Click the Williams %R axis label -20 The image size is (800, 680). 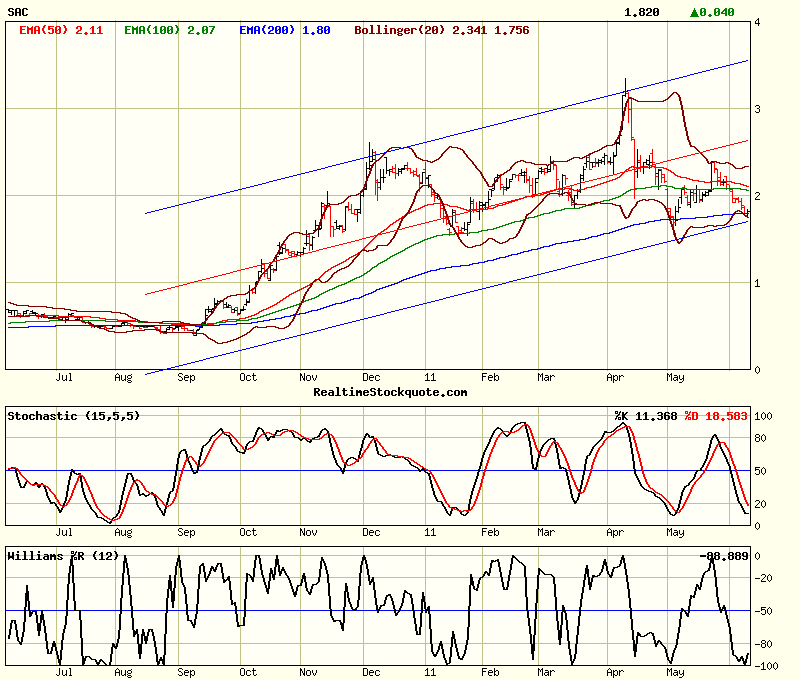(x=763, y=578)
